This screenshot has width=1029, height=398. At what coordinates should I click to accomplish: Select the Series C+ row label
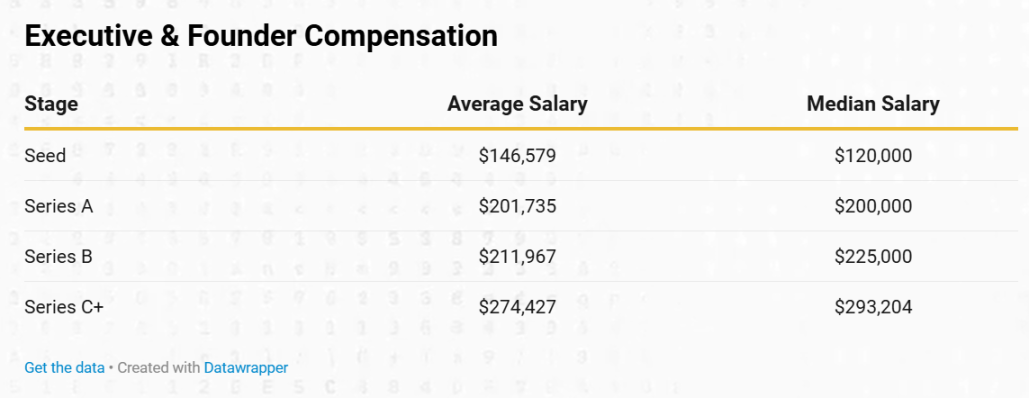[x=64, y=307]
